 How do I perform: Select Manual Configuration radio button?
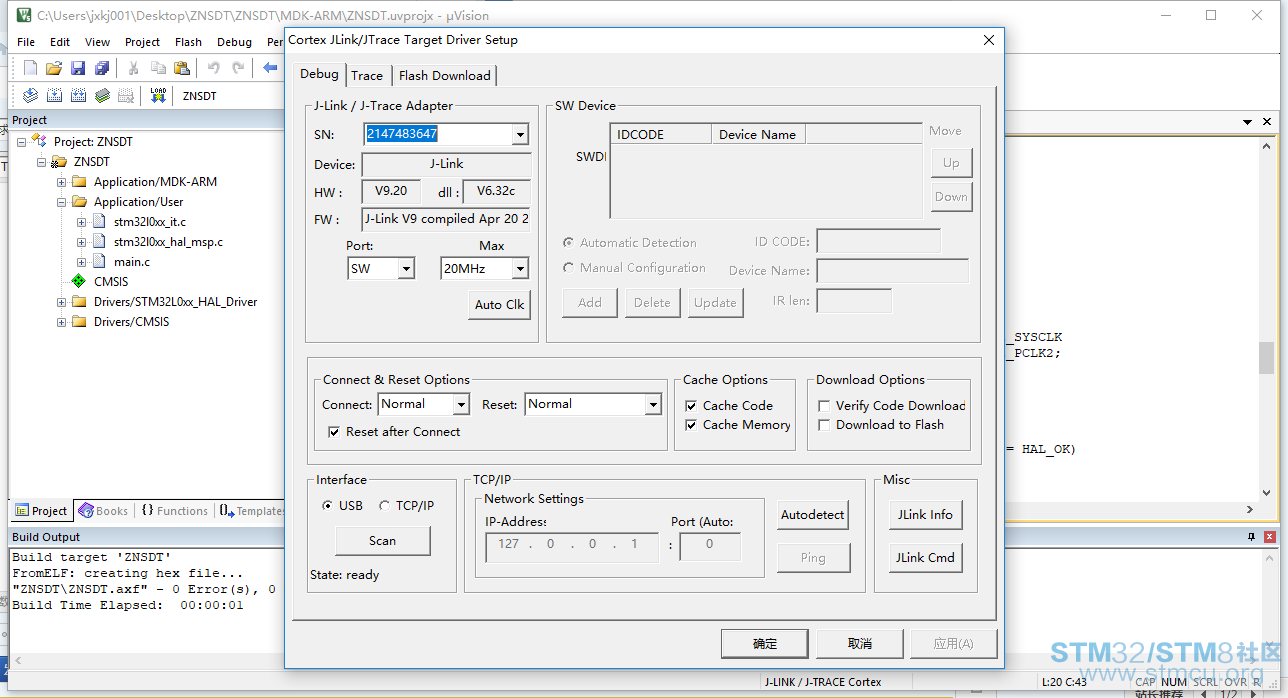569,268
